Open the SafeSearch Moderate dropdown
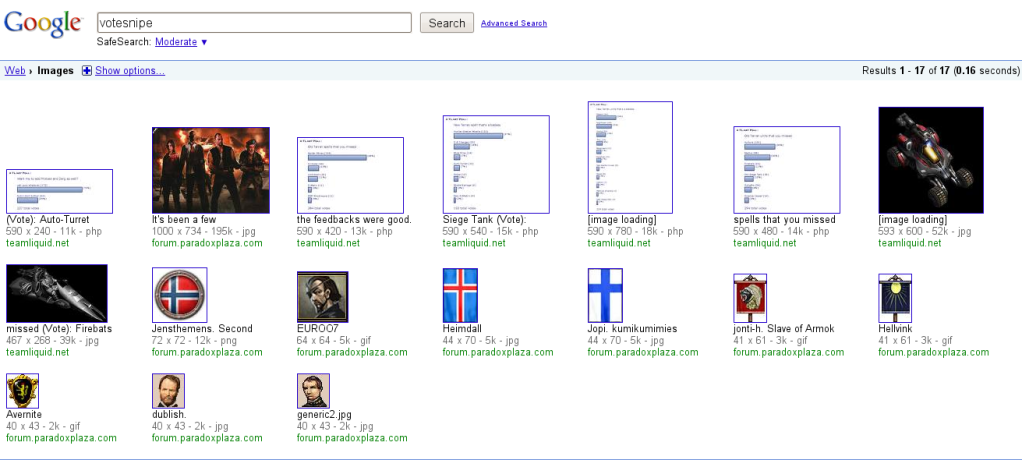Screen dimensions: 1022x460 tap(181, 42)
